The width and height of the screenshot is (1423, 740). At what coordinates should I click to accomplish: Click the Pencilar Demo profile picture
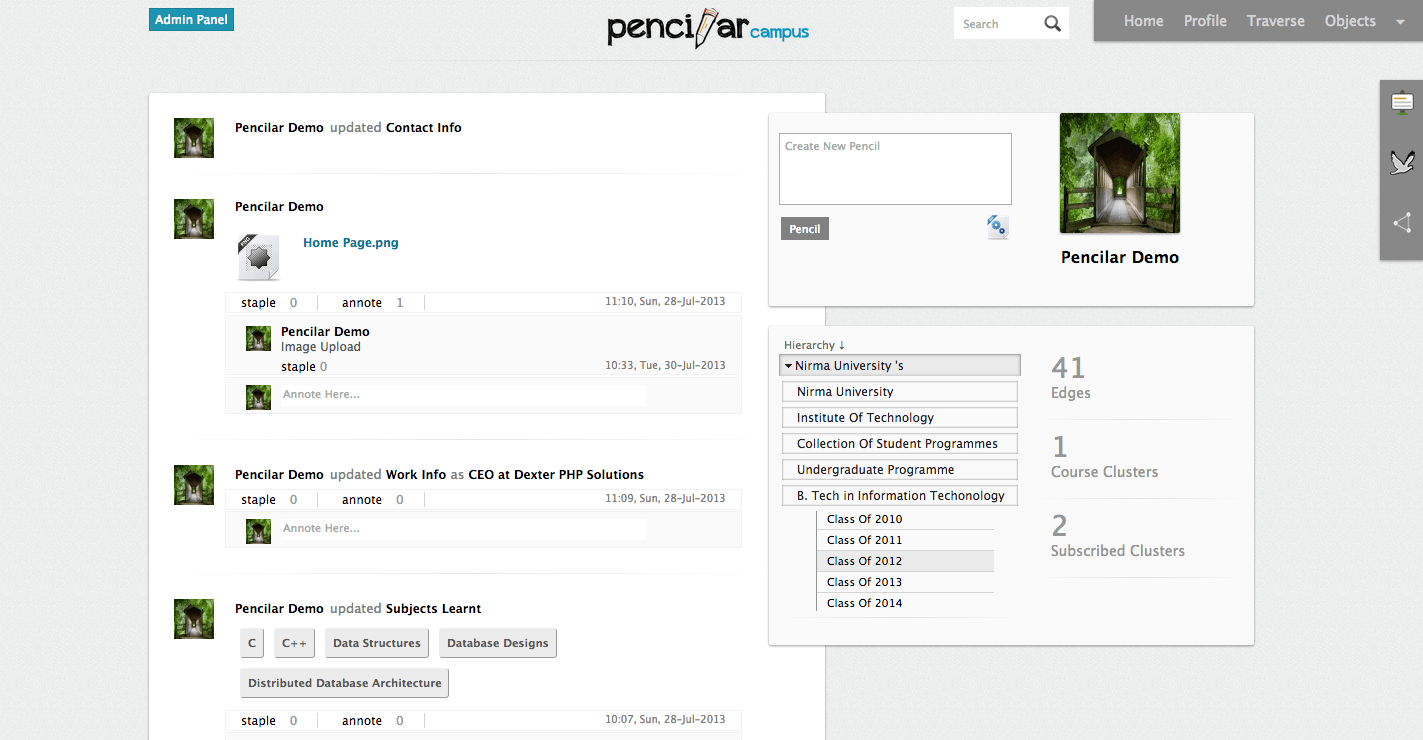pyautogui.click(x=1119, y=173)
